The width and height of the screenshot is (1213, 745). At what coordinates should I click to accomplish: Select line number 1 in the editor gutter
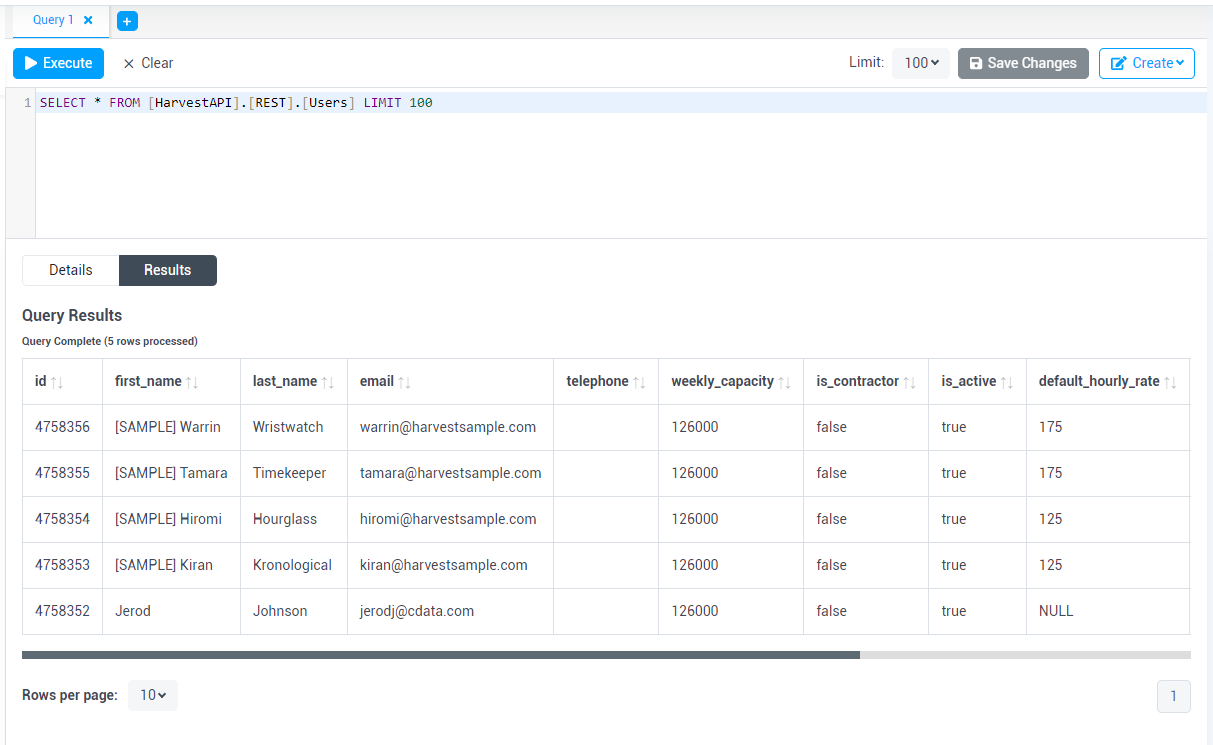(27, 103)
